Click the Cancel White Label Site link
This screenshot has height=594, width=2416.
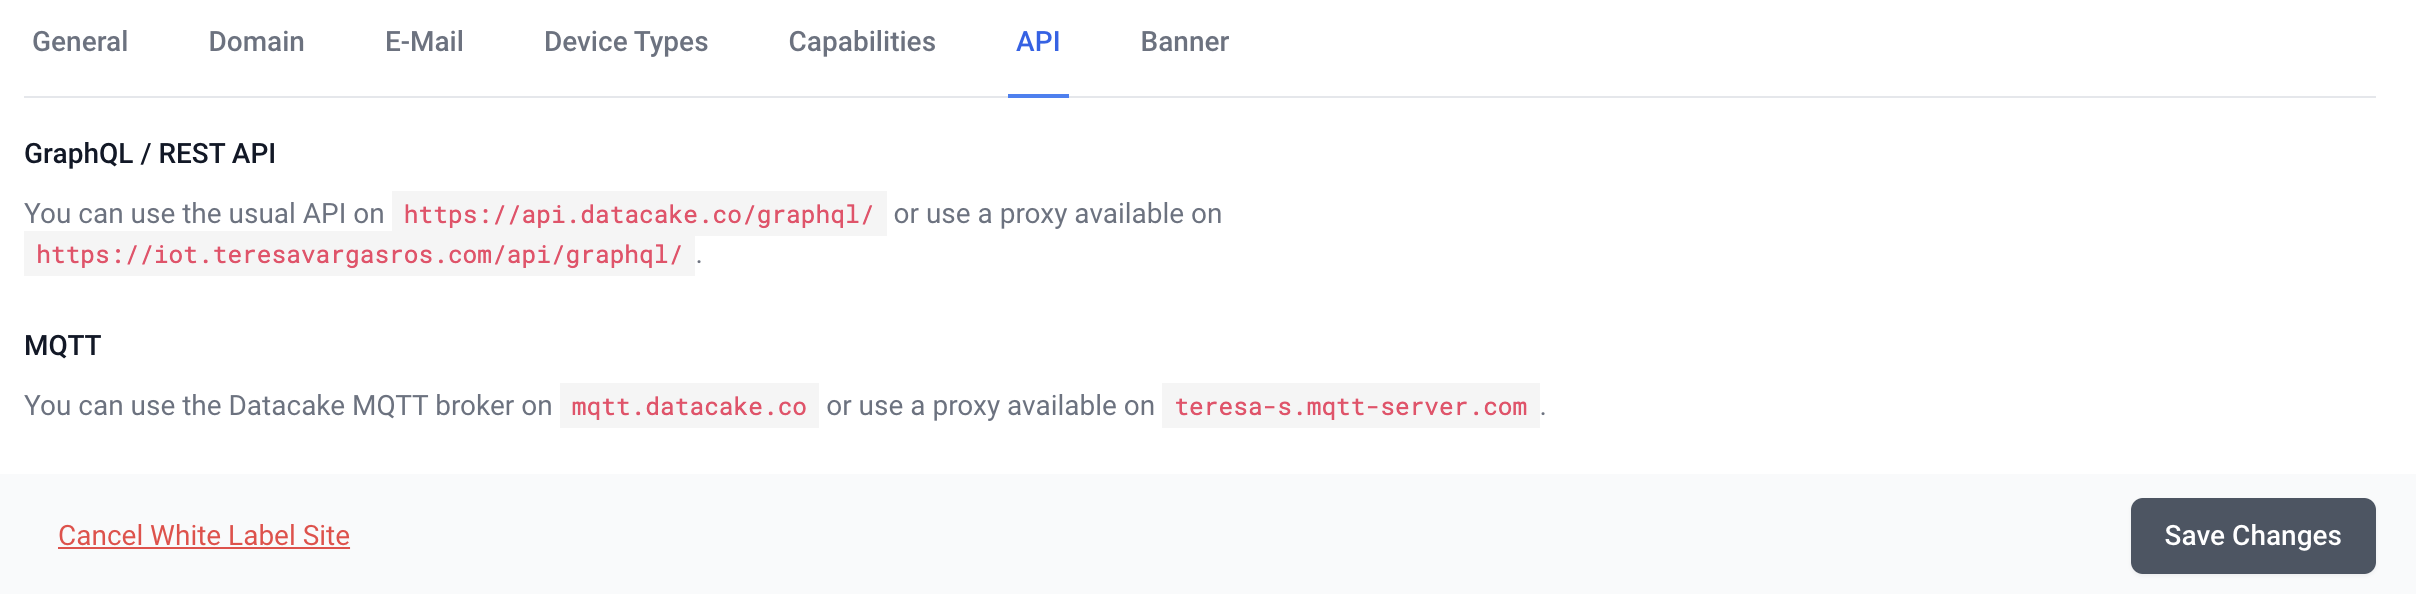point(204,536)
